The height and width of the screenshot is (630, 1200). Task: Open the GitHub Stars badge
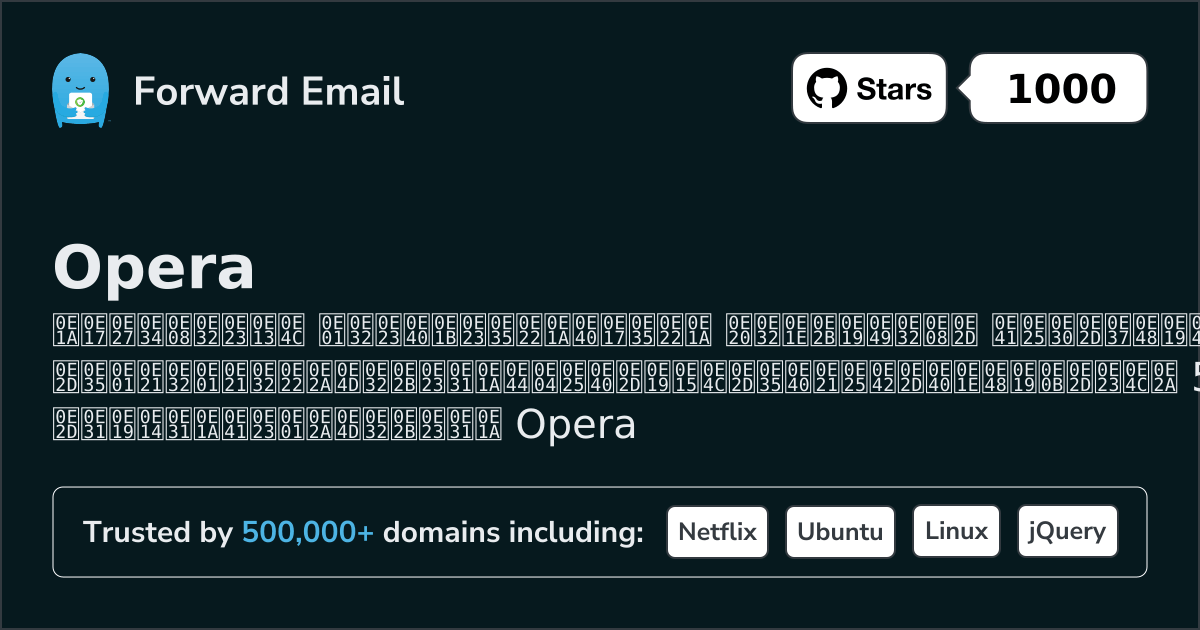(868, 88)
